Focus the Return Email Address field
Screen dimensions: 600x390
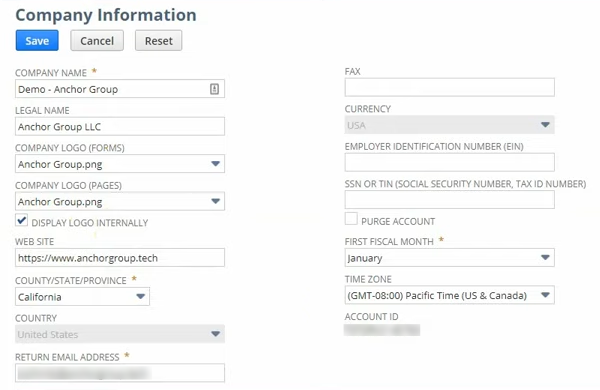(120, 373)
